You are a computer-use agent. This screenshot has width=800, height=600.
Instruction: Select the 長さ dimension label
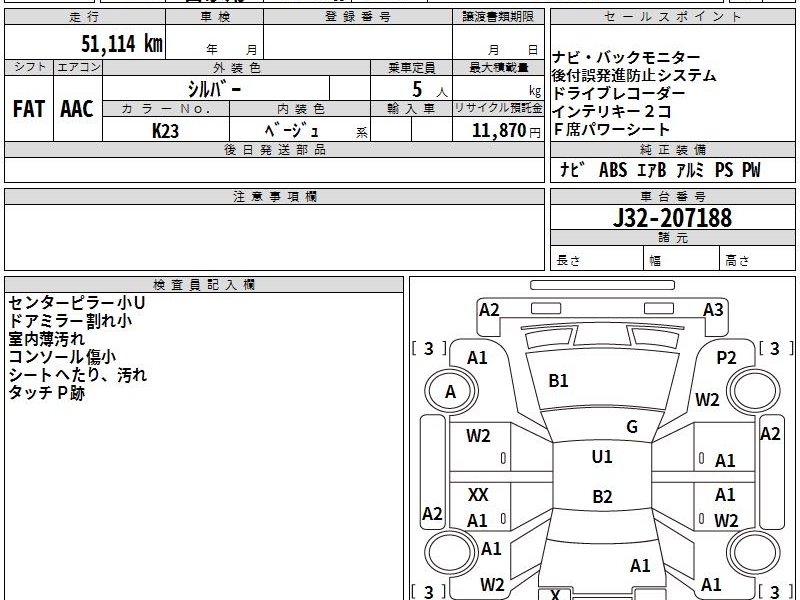tap(568, 260)
